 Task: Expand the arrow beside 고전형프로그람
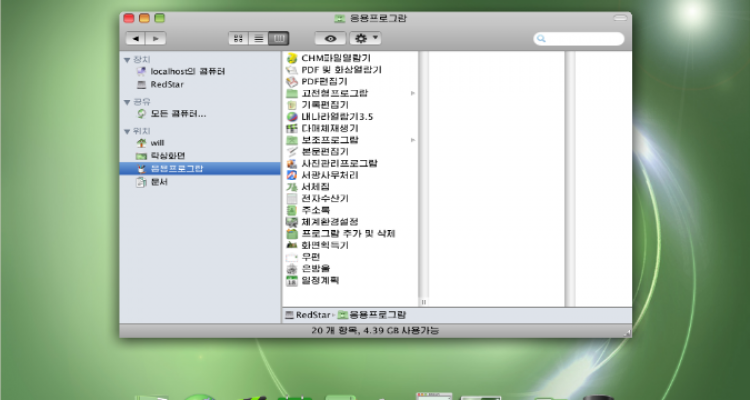[x=413, y=93]
